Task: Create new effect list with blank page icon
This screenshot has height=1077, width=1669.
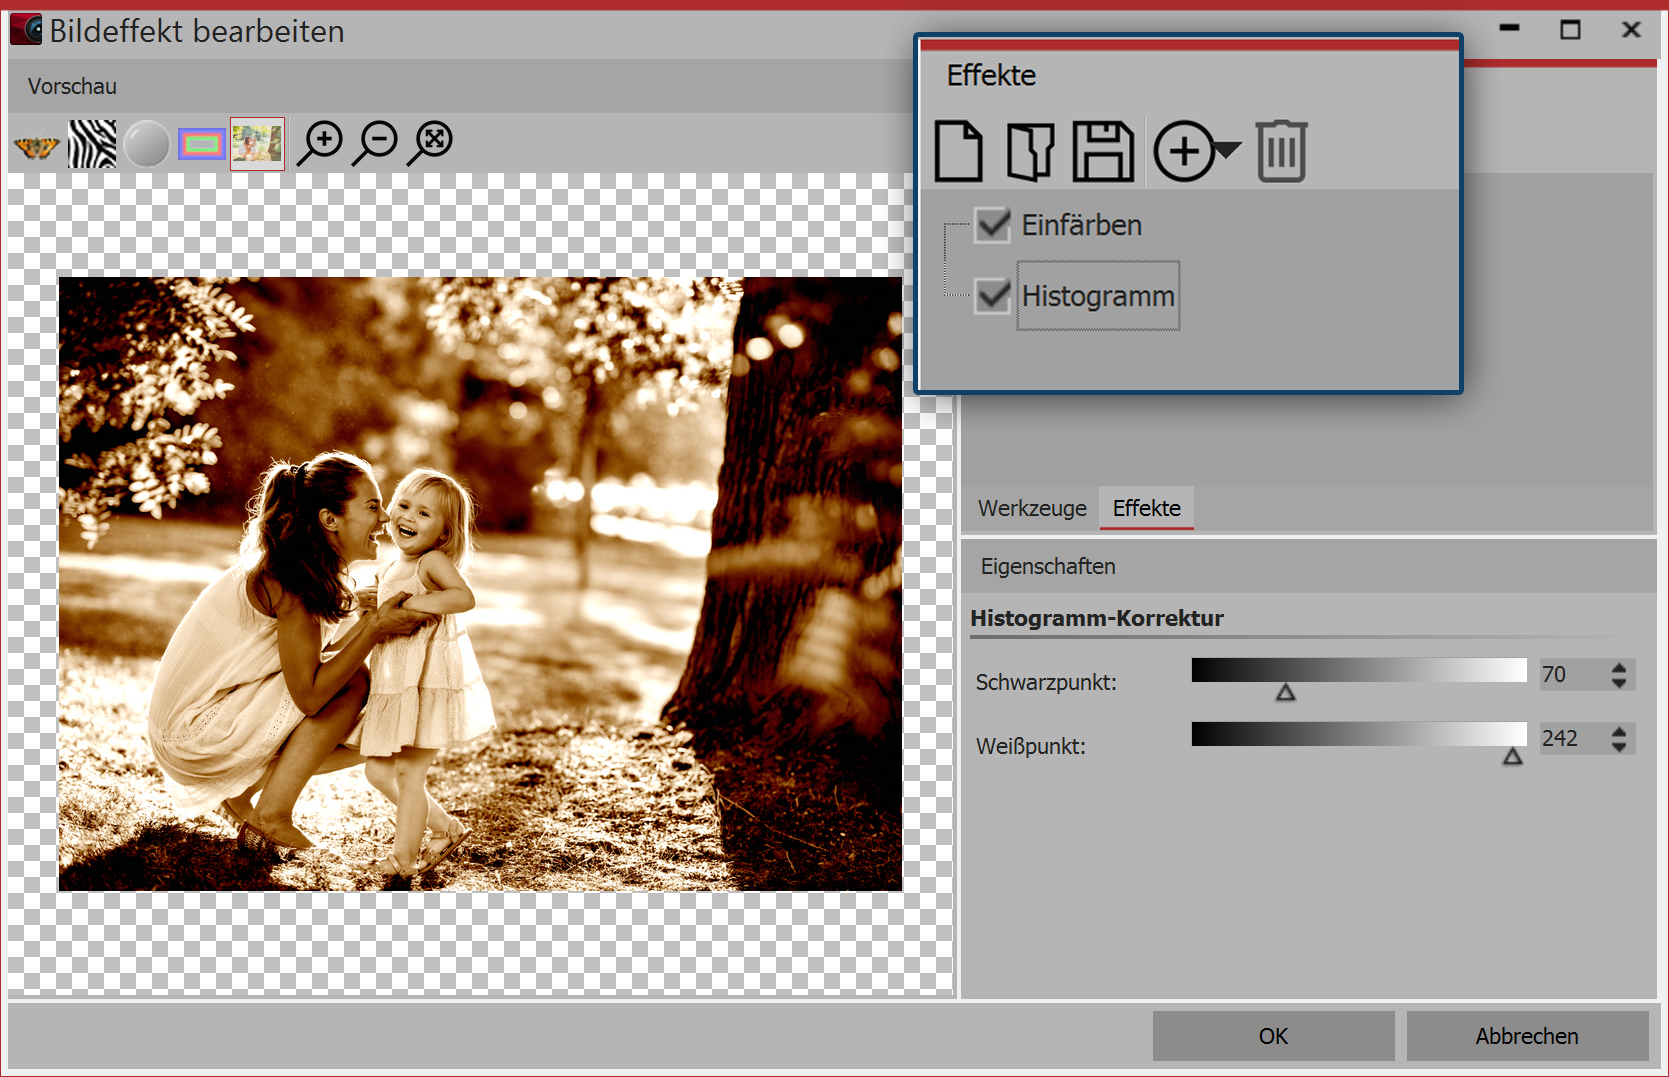Action: (958, 152)
